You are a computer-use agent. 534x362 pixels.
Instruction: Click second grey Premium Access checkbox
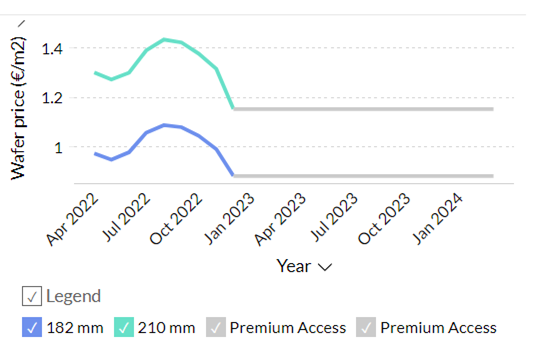pos(366,327)
